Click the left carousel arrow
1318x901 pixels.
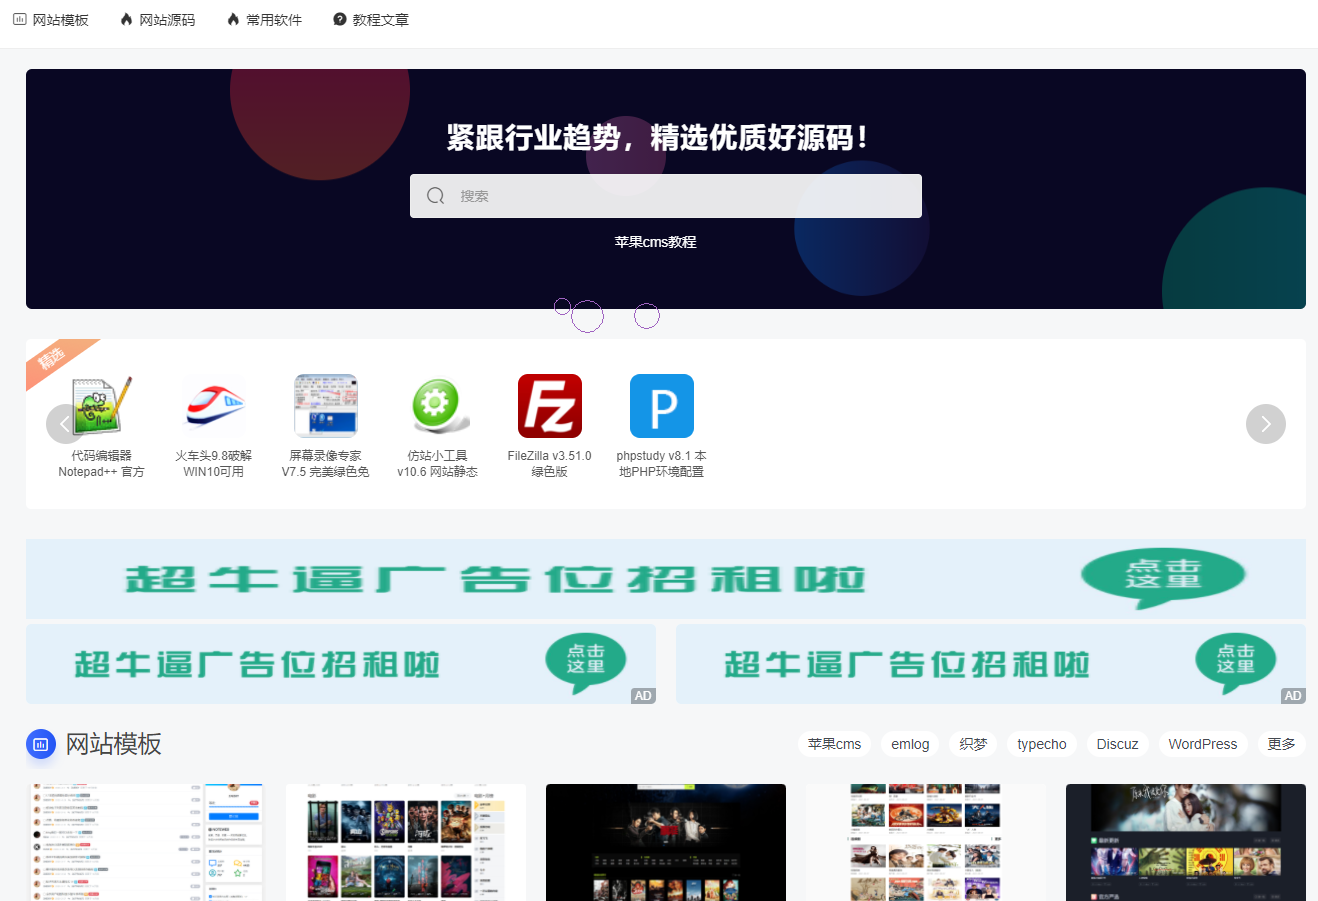64,424
